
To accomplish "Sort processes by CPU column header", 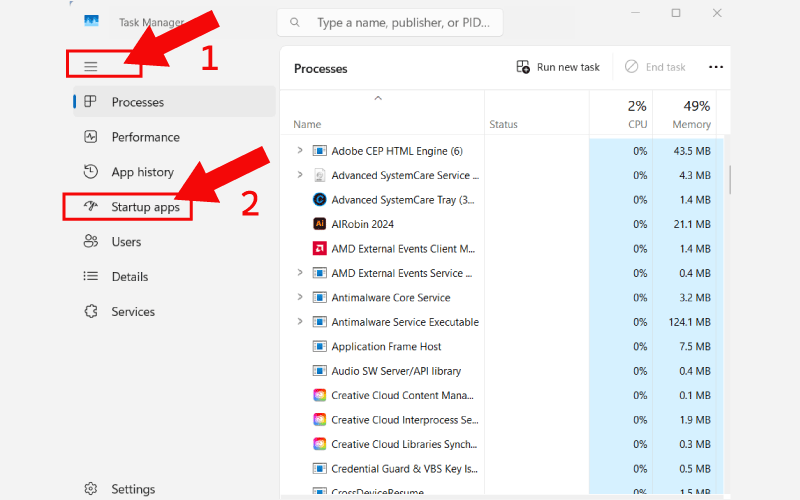I will coord(637,124).
